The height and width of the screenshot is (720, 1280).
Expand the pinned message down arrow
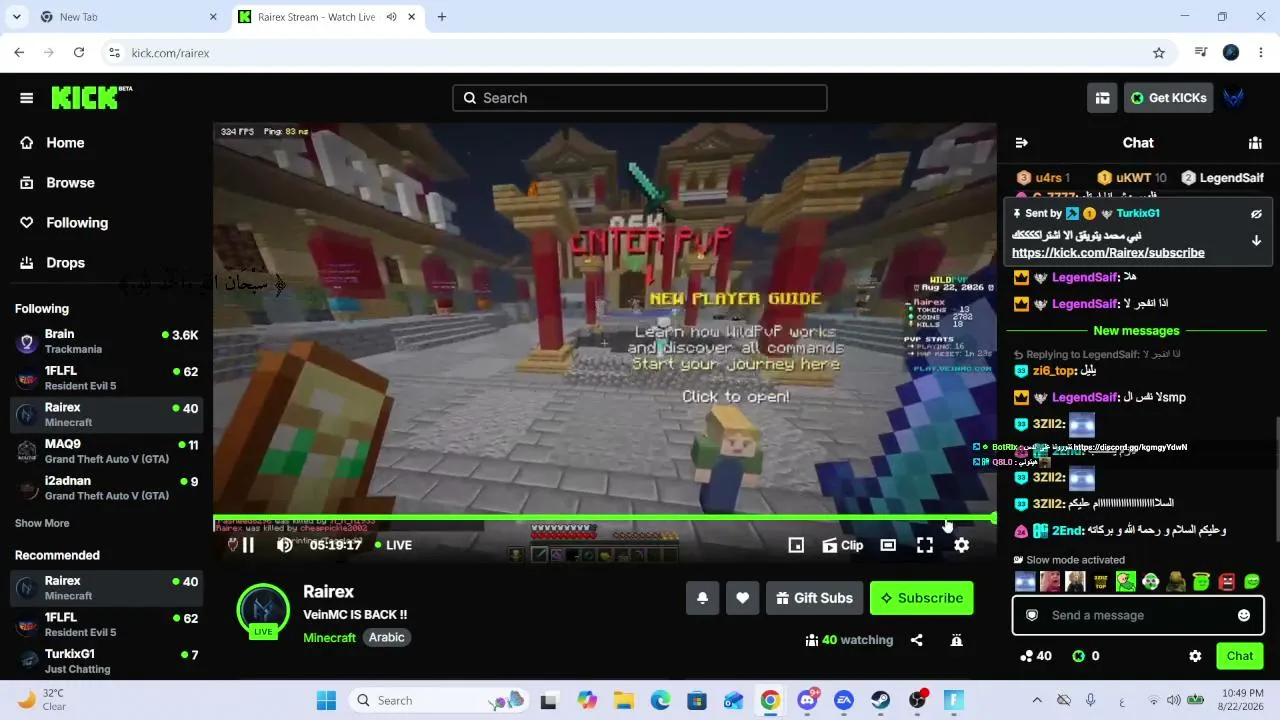1256,240
